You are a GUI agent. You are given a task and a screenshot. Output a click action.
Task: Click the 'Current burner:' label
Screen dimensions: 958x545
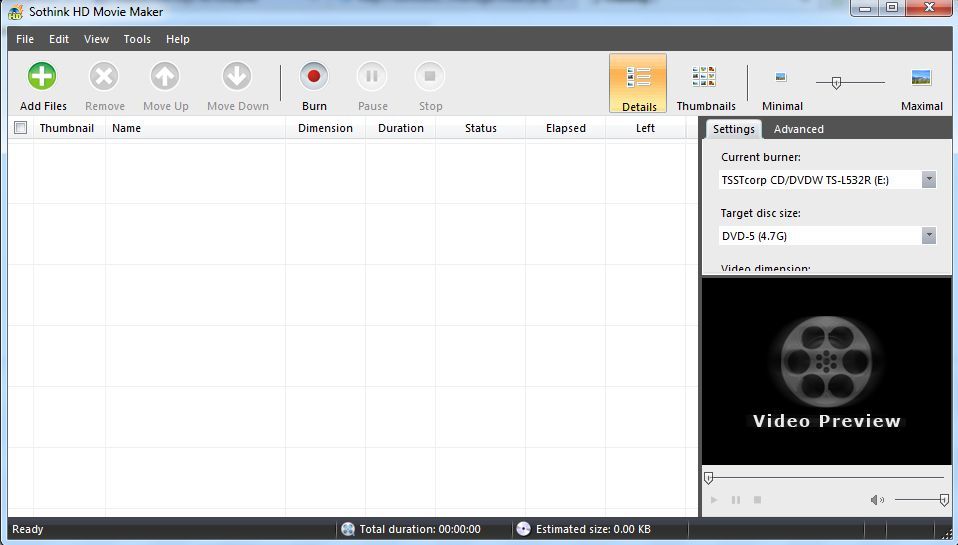point(761,157)
